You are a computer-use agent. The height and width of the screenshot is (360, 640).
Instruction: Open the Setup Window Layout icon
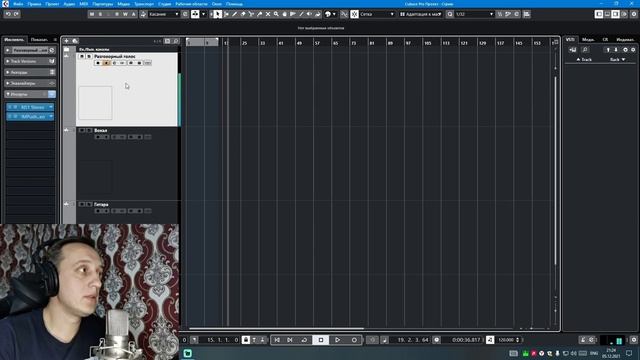tap(624, 14)
